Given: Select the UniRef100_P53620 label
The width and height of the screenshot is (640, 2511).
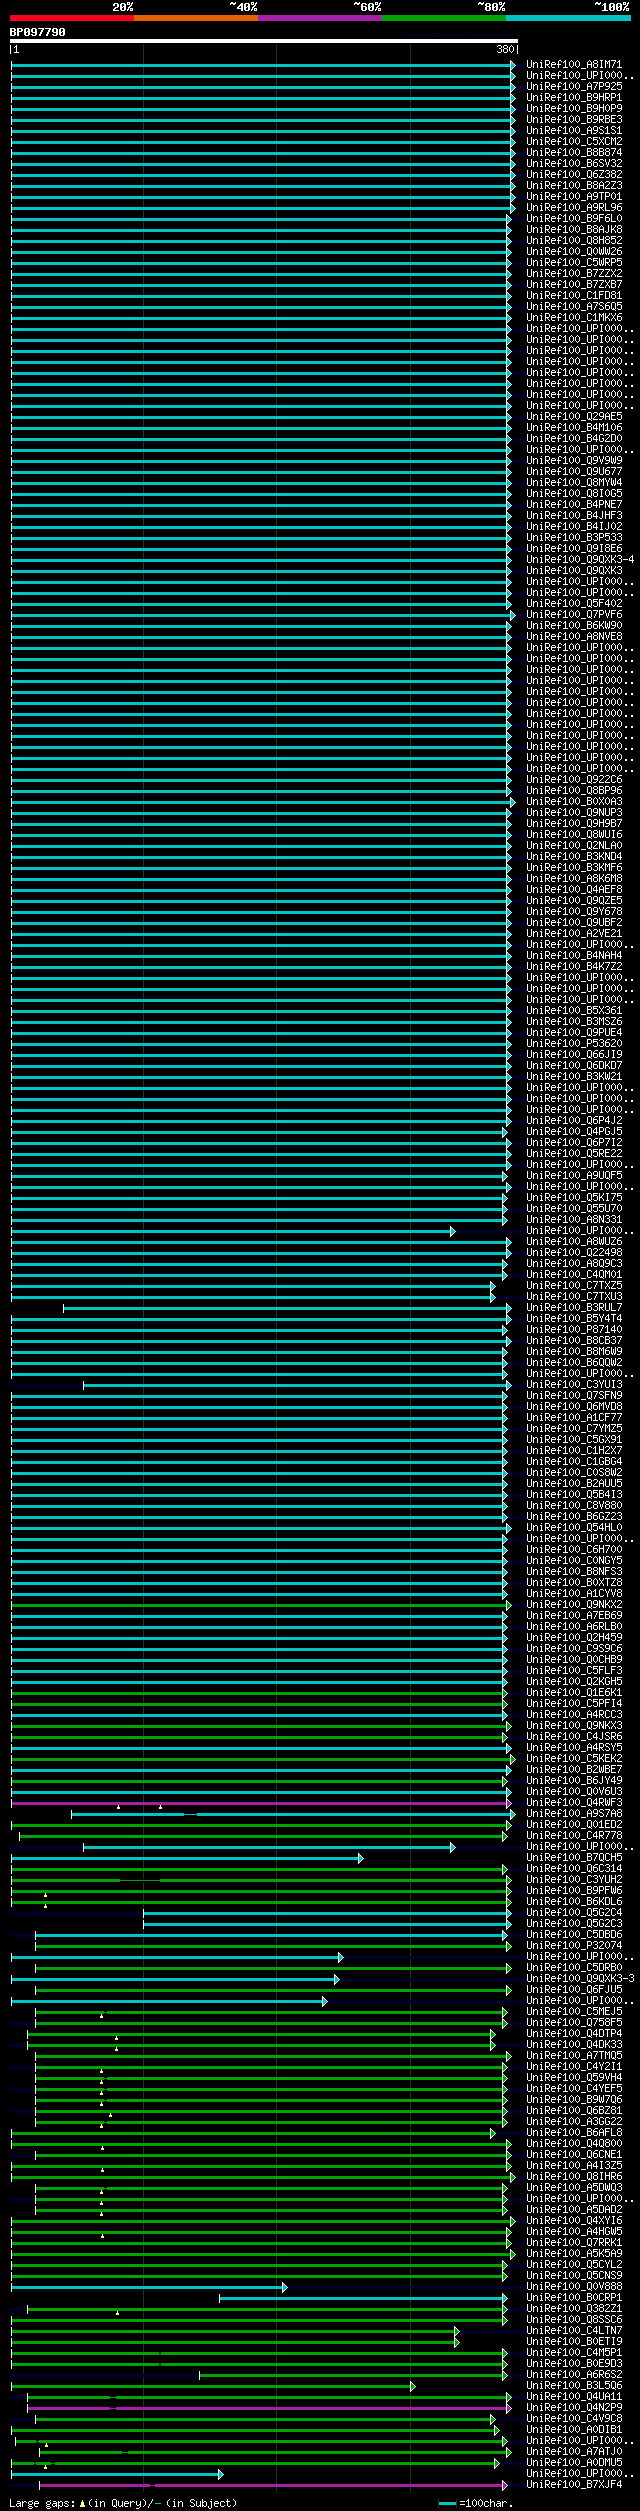Looking at the screenshot, I should click(x=574, y=1044).
